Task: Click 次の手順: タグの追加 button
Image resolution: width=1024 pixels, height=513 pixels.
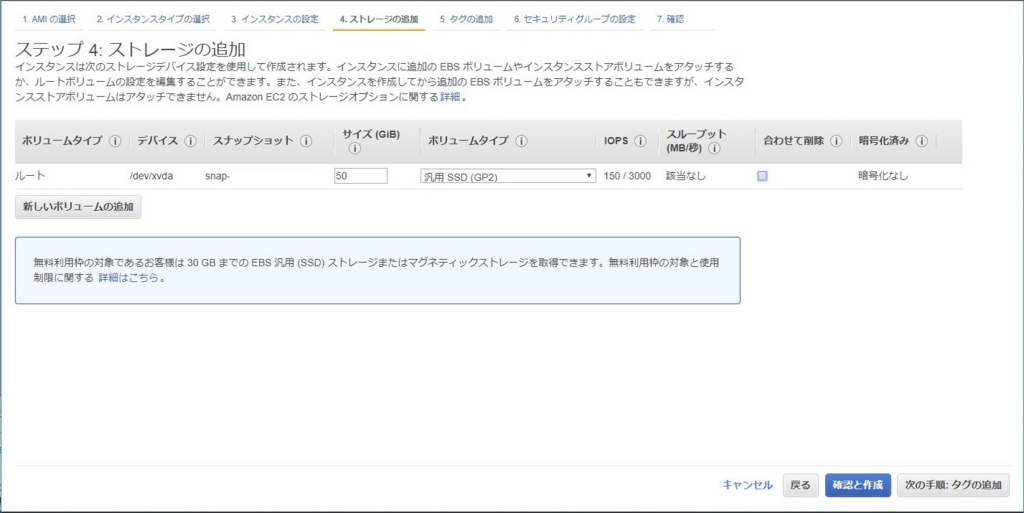Action: tap(953, 485)
